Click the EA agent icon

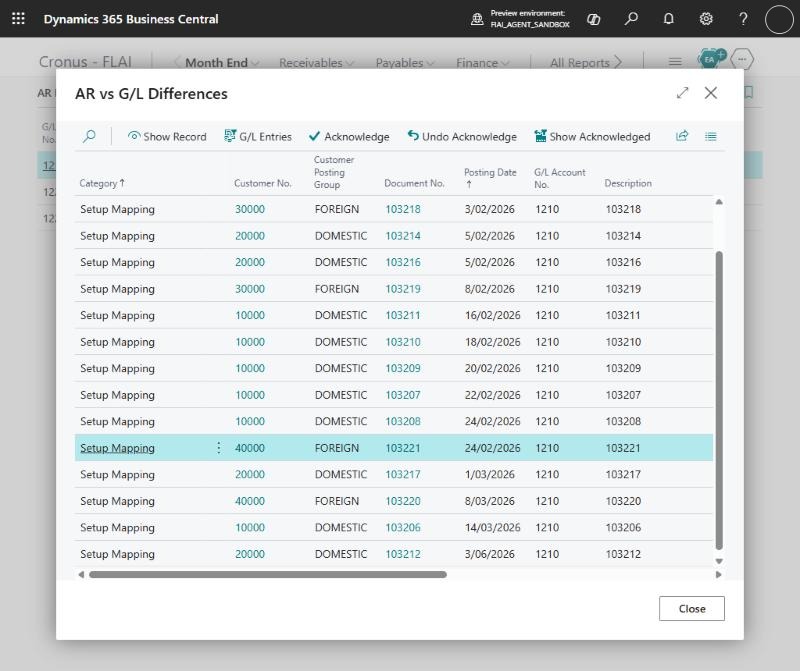[710, 59]
